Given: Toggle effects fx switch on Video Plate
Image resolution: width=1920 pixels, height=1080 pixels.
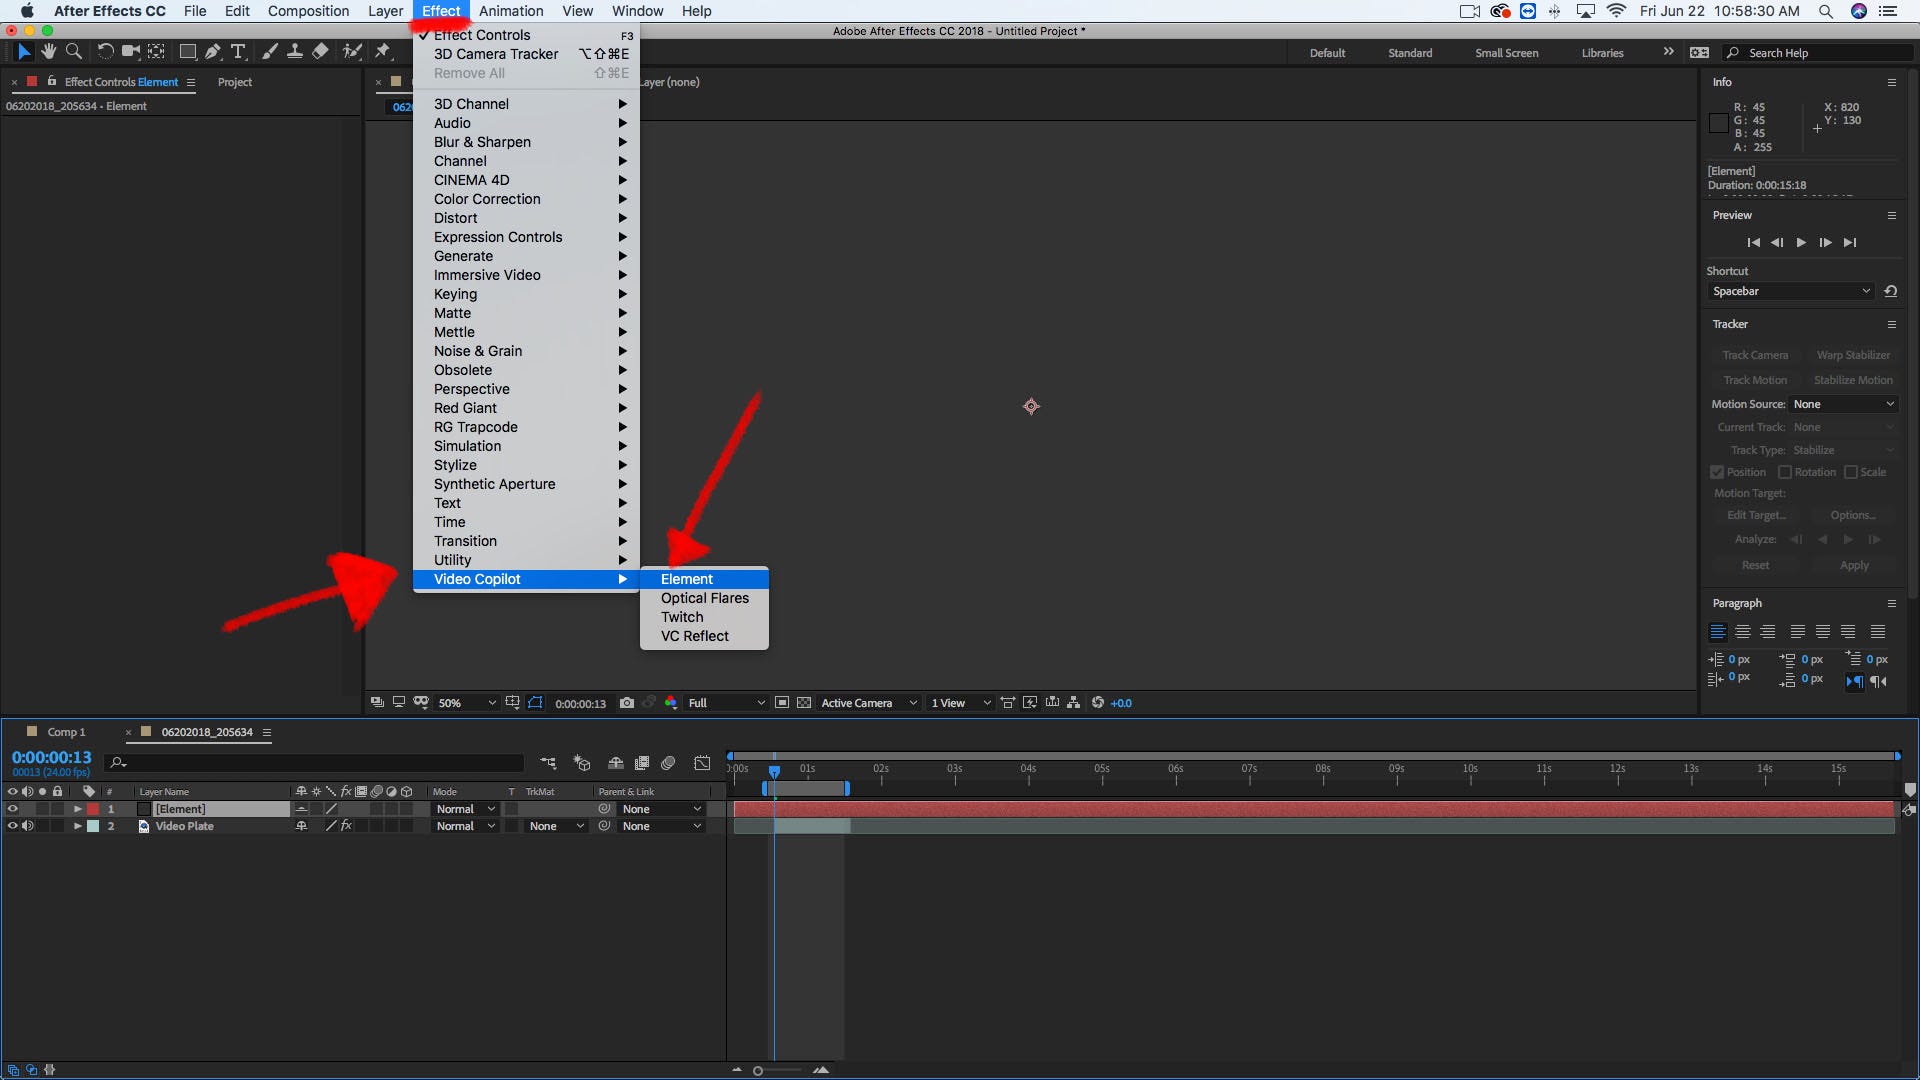Looking at the screenshot, I should (346, 826).
